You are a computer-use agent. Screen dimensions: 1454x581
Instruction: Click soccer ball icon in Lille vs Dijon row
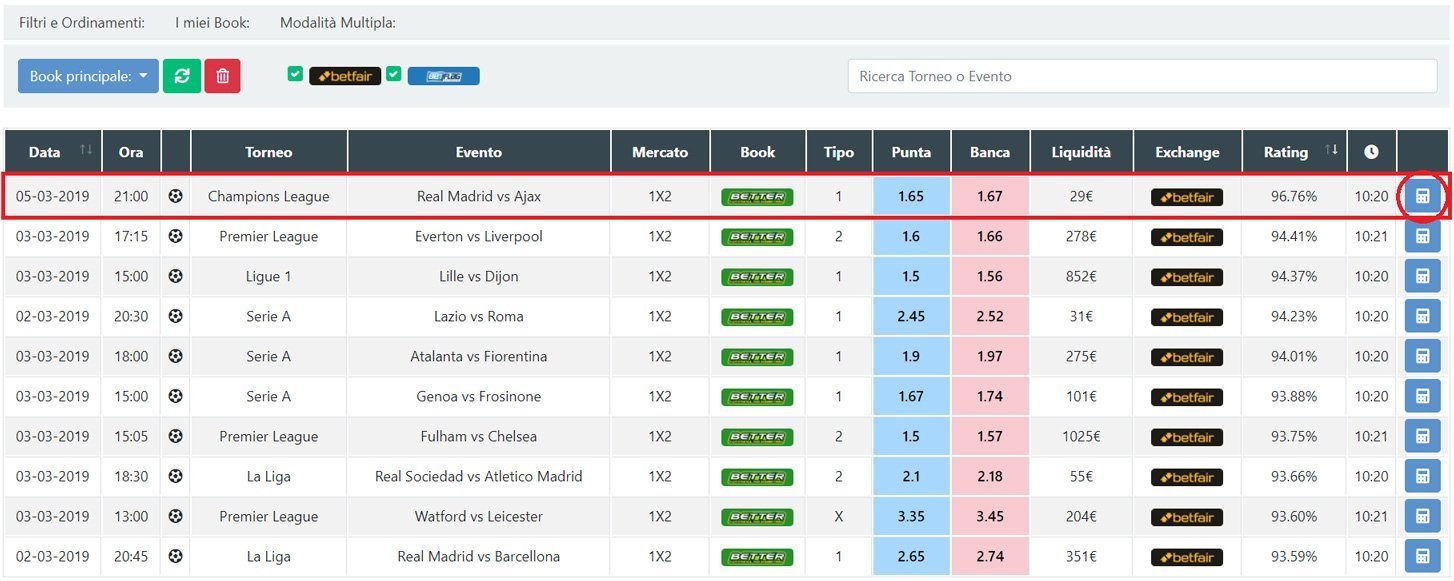176,277
